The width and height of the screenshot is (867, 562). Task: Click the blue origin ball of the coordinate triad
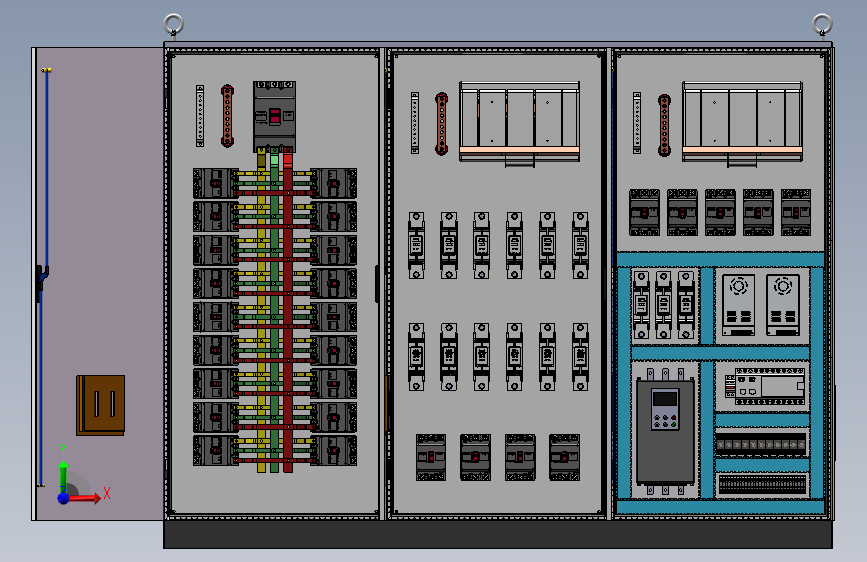64,498
